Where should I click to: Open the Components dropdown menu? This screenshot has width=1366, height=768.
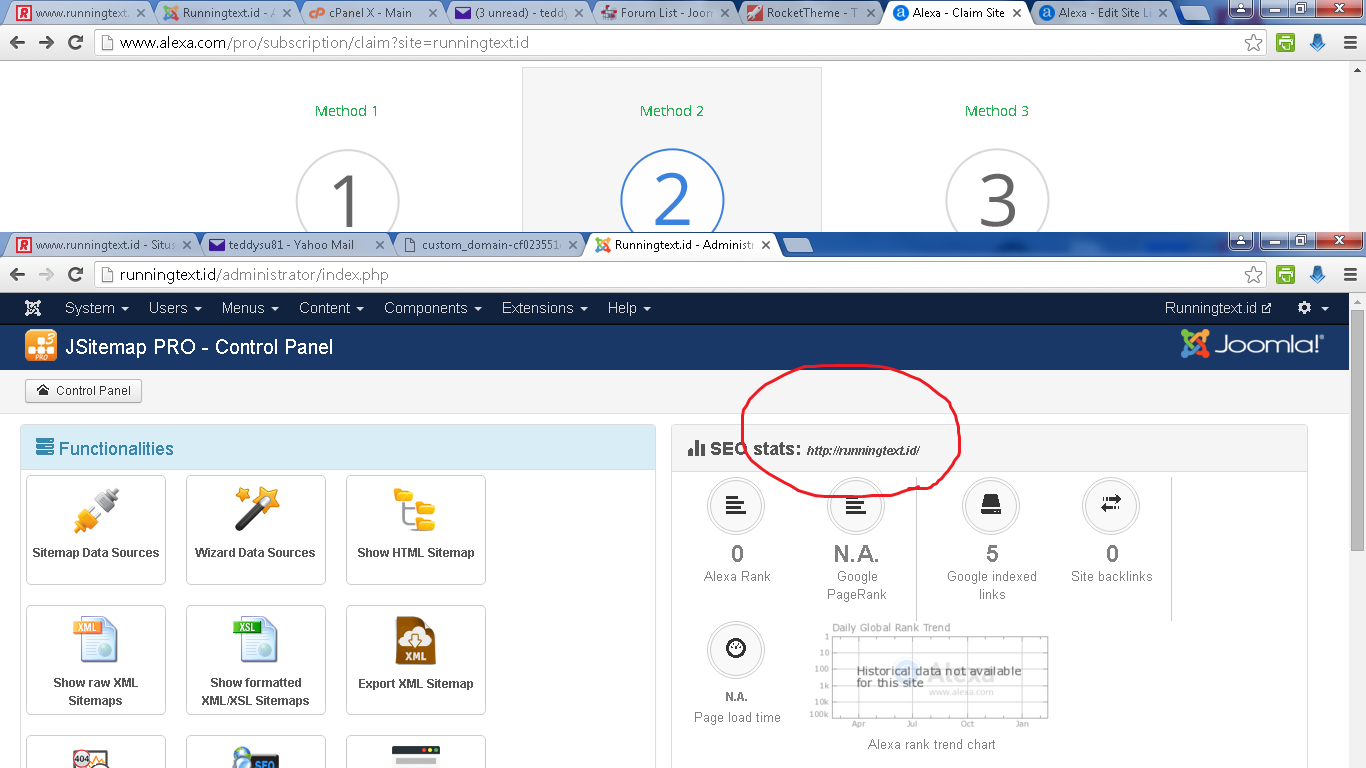(433, 308)
